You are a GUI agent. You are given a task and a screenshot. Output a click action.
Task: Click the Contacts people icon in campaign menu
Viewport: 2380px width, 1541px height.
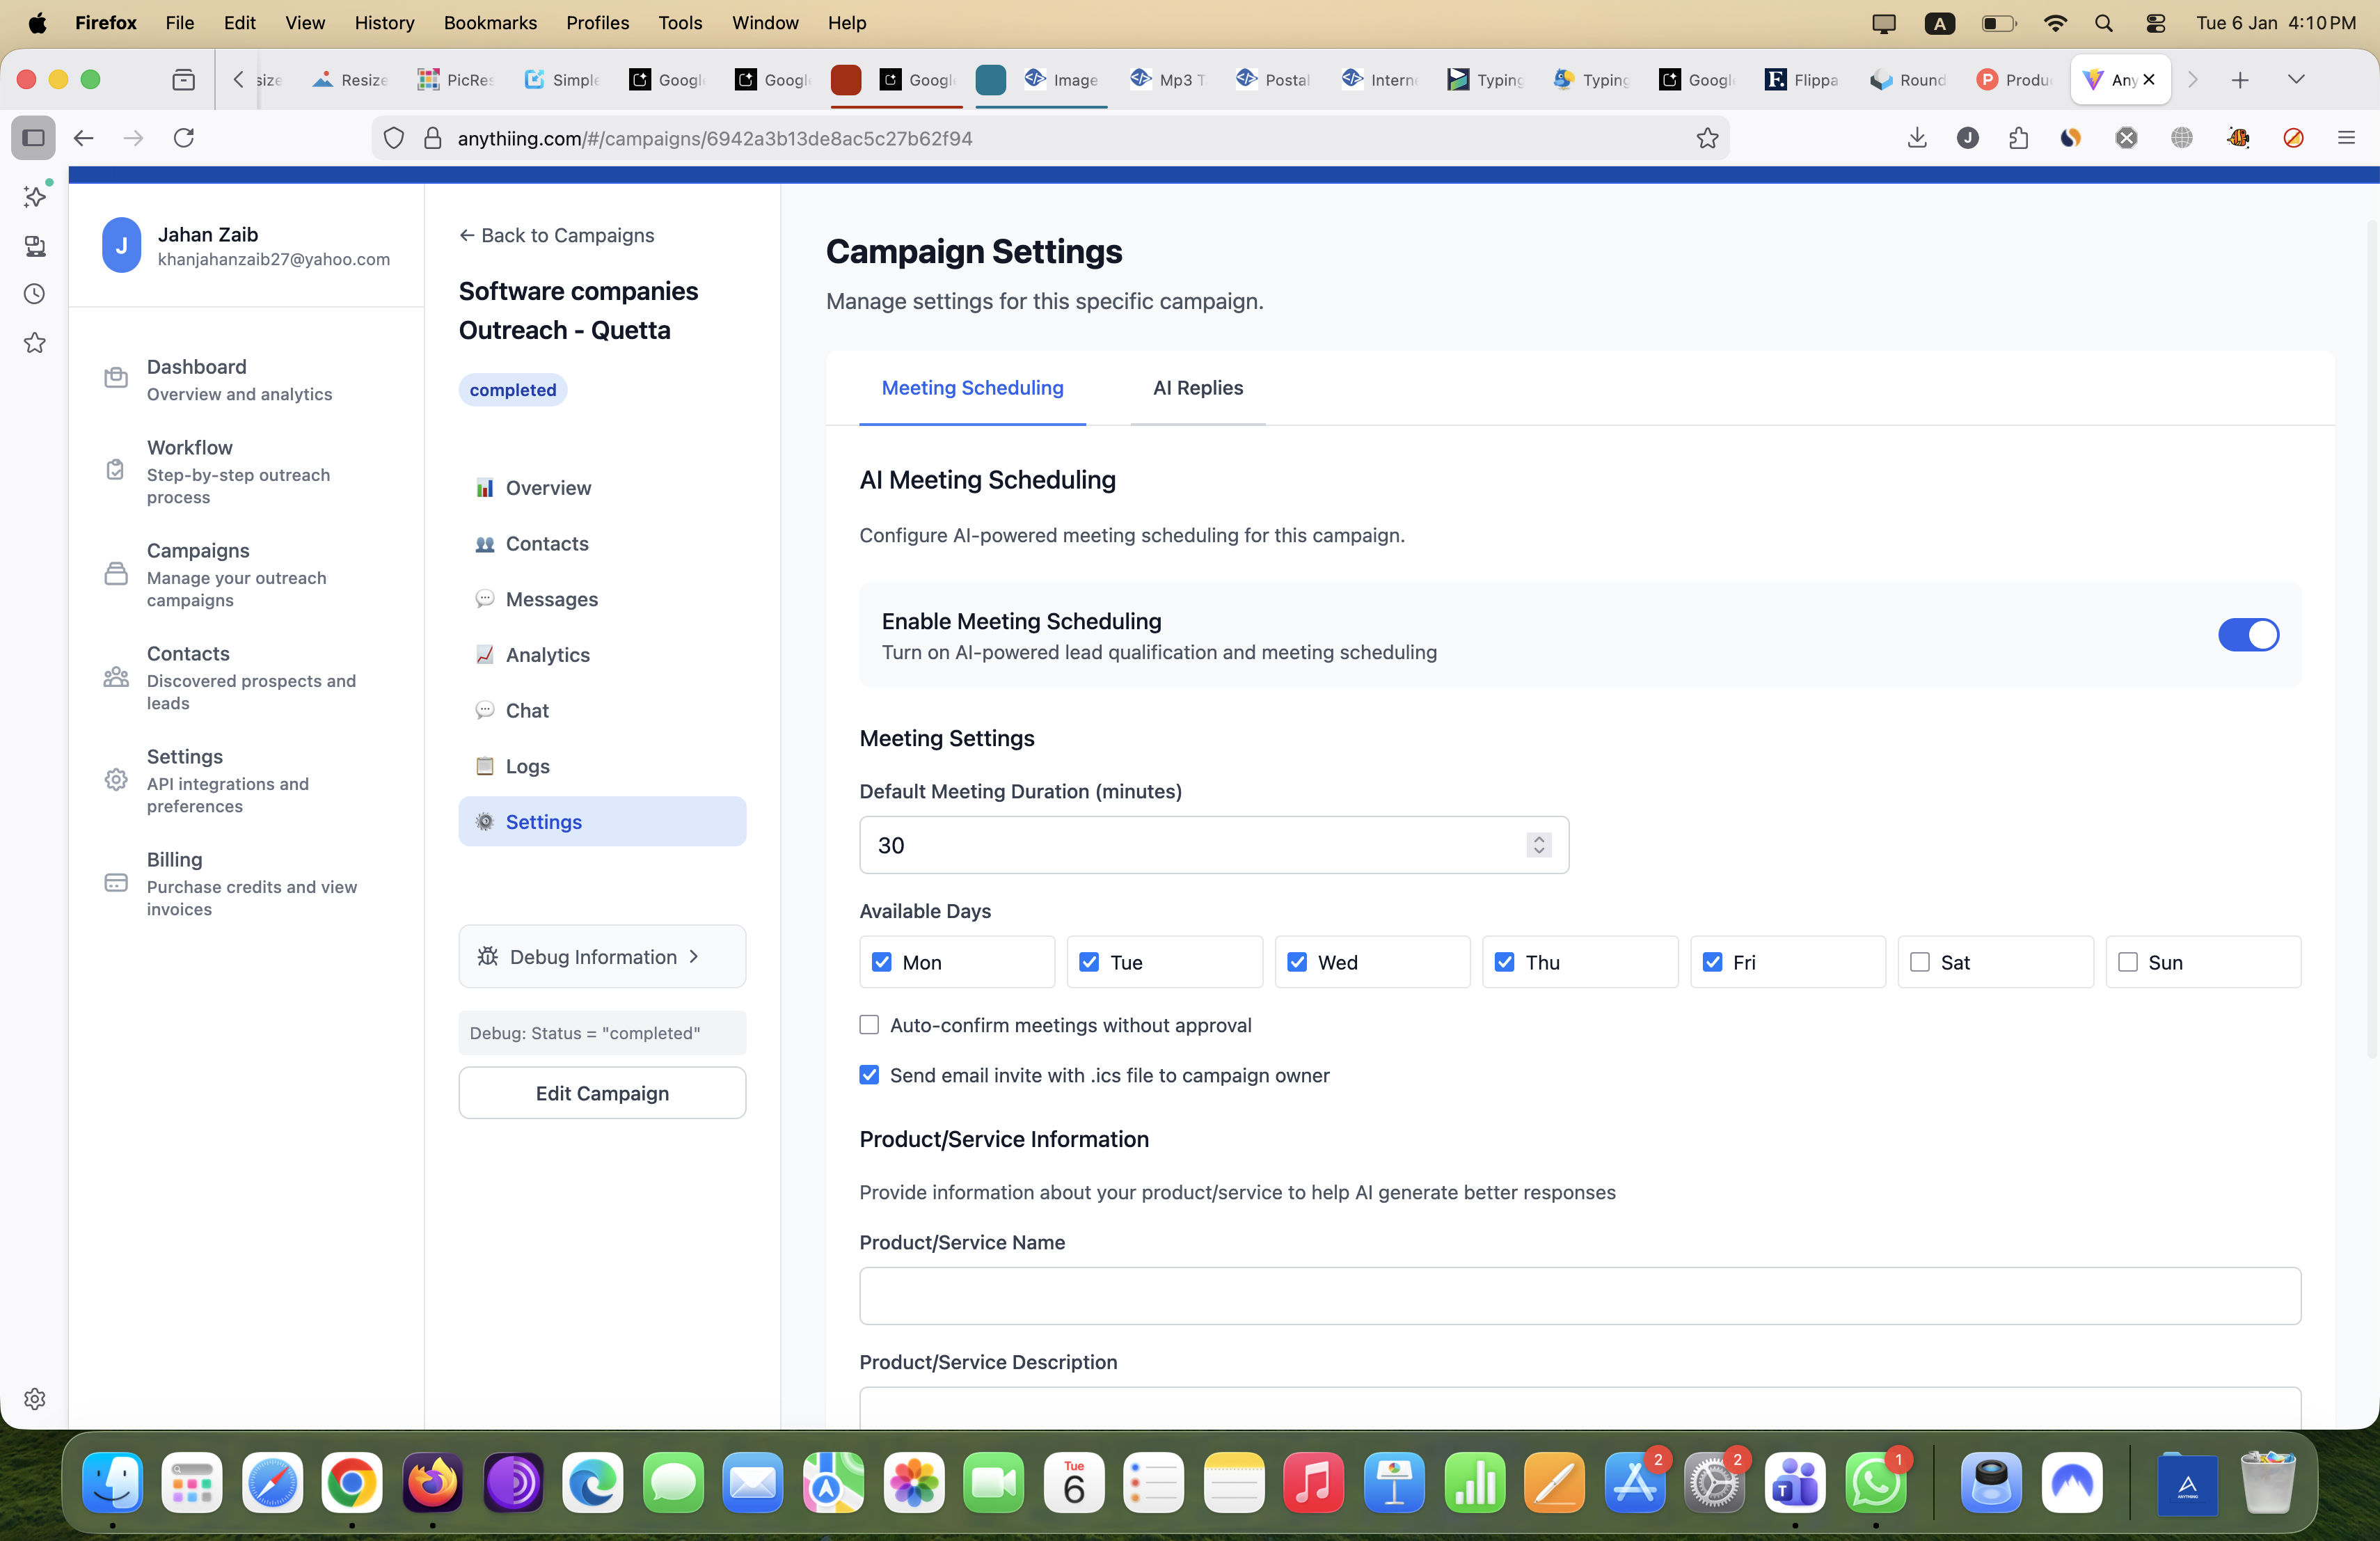486,544
